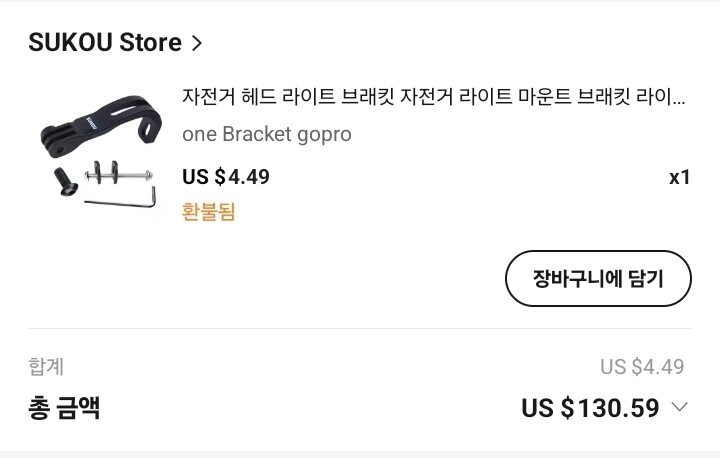Open the bike light bracket thumbnail
Image resolution: width=720 pixels, height=458 pixels.
(99, 153)
